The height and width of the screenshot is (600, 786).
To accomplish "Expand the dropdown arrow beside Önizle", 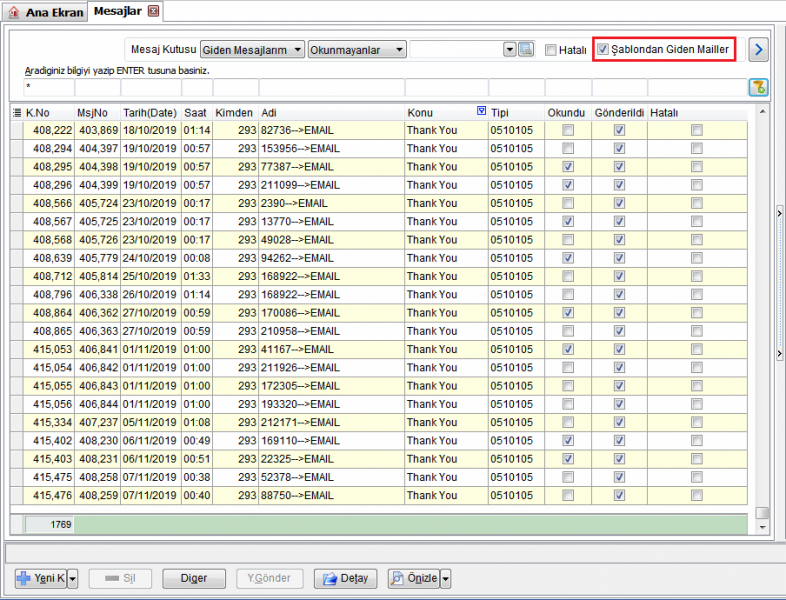I will click(x=445, y=578).
